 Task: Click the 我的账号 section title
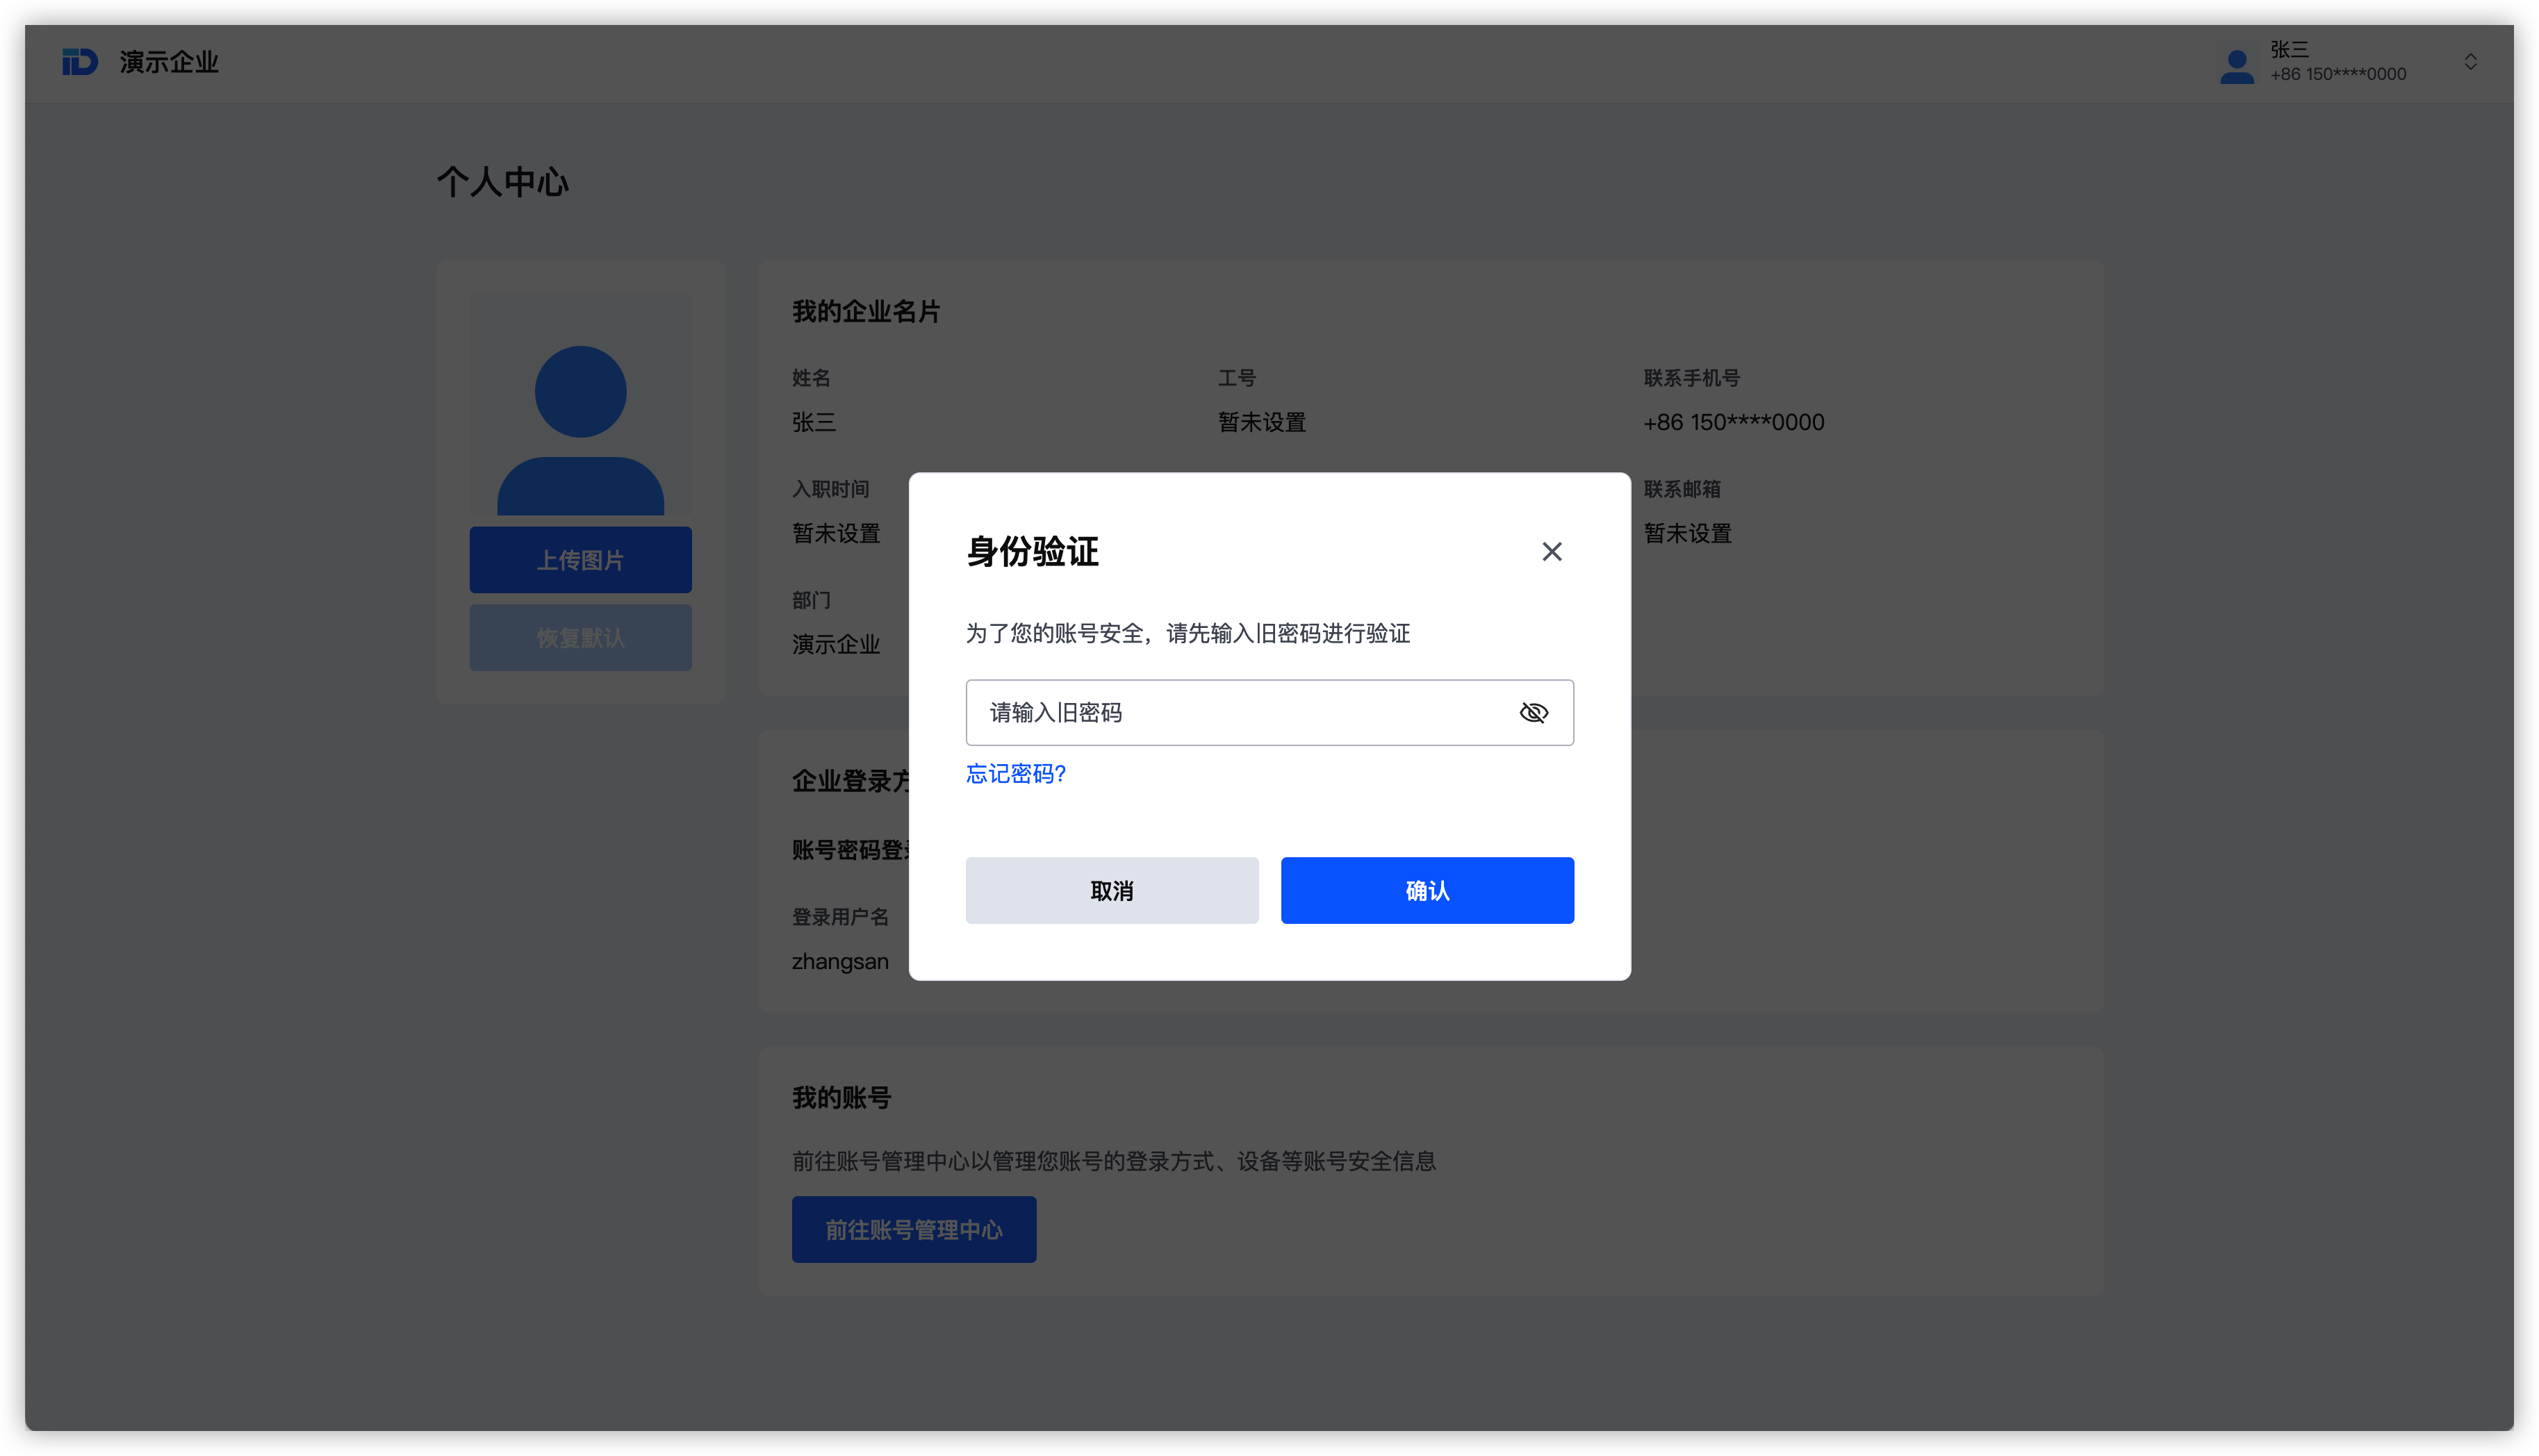point(841,1098)
